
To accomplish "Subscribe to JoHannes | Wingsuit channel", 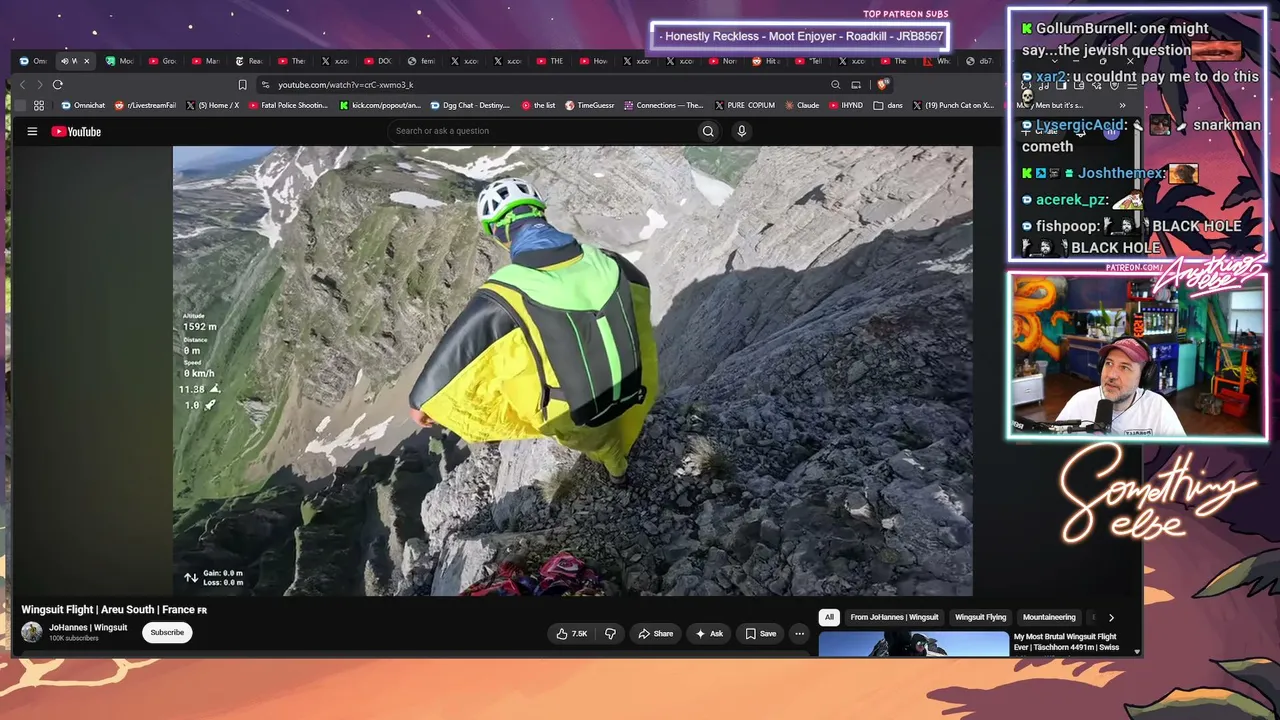I will tap(167, 632).
